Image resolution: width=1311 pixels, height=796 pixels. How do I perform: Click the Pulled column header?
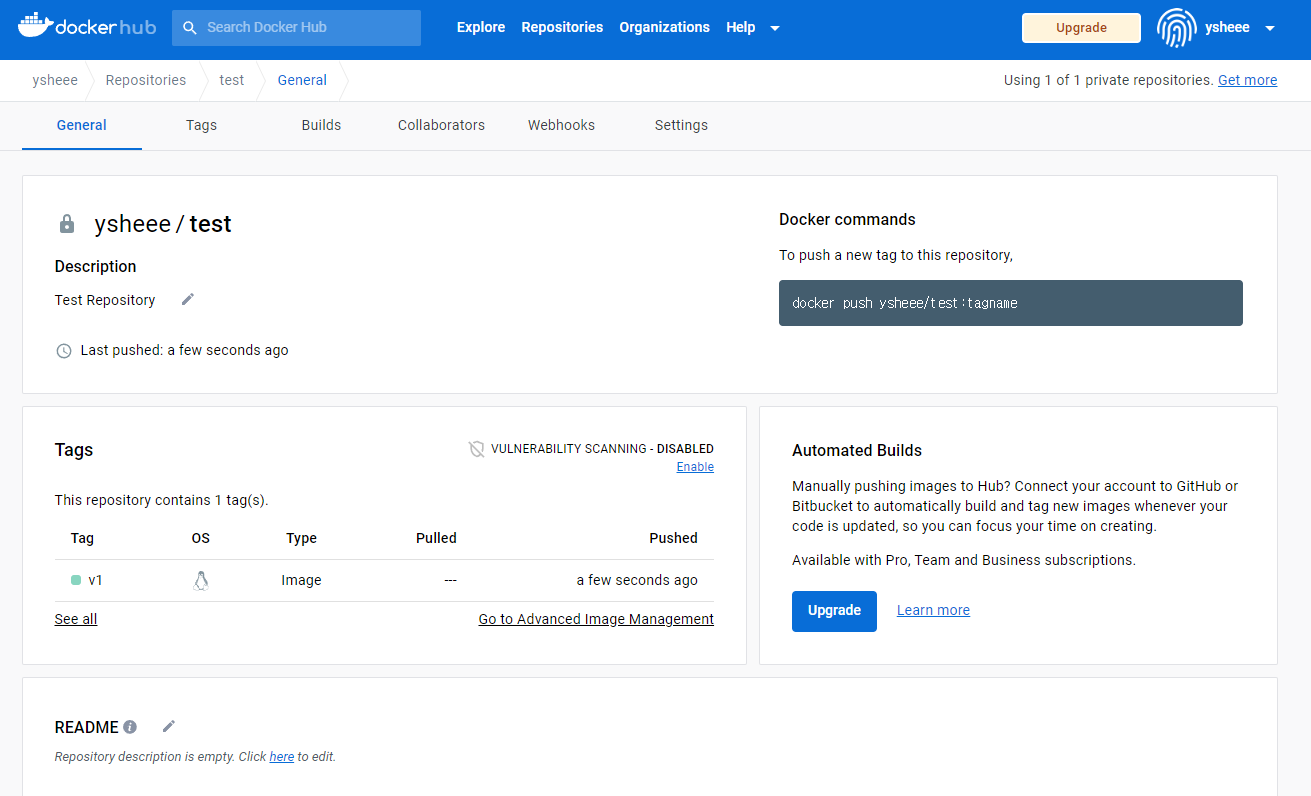click(x=436, y=538)
